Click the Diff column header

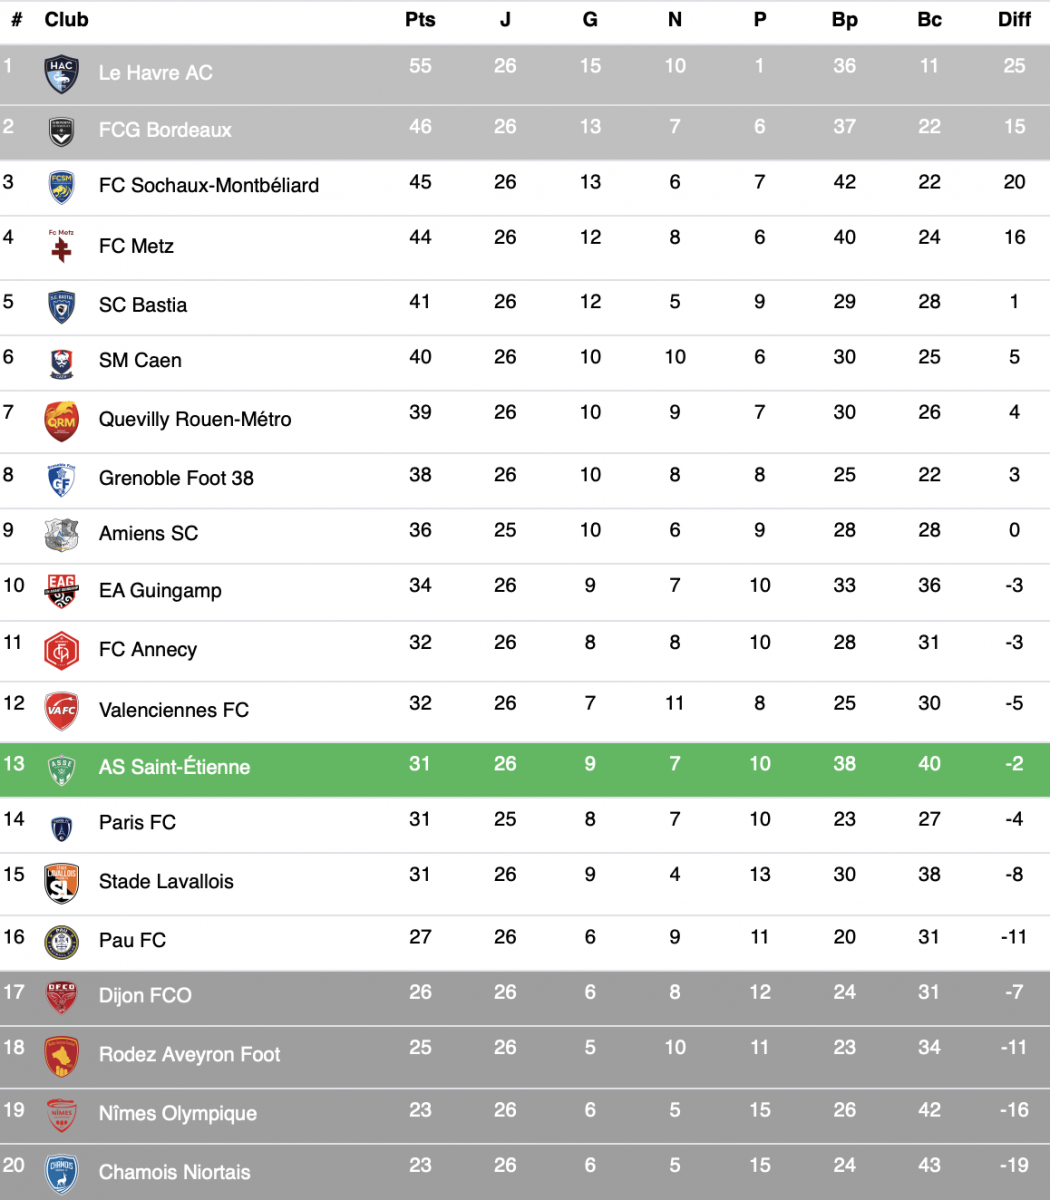[x=1014, y=20]
